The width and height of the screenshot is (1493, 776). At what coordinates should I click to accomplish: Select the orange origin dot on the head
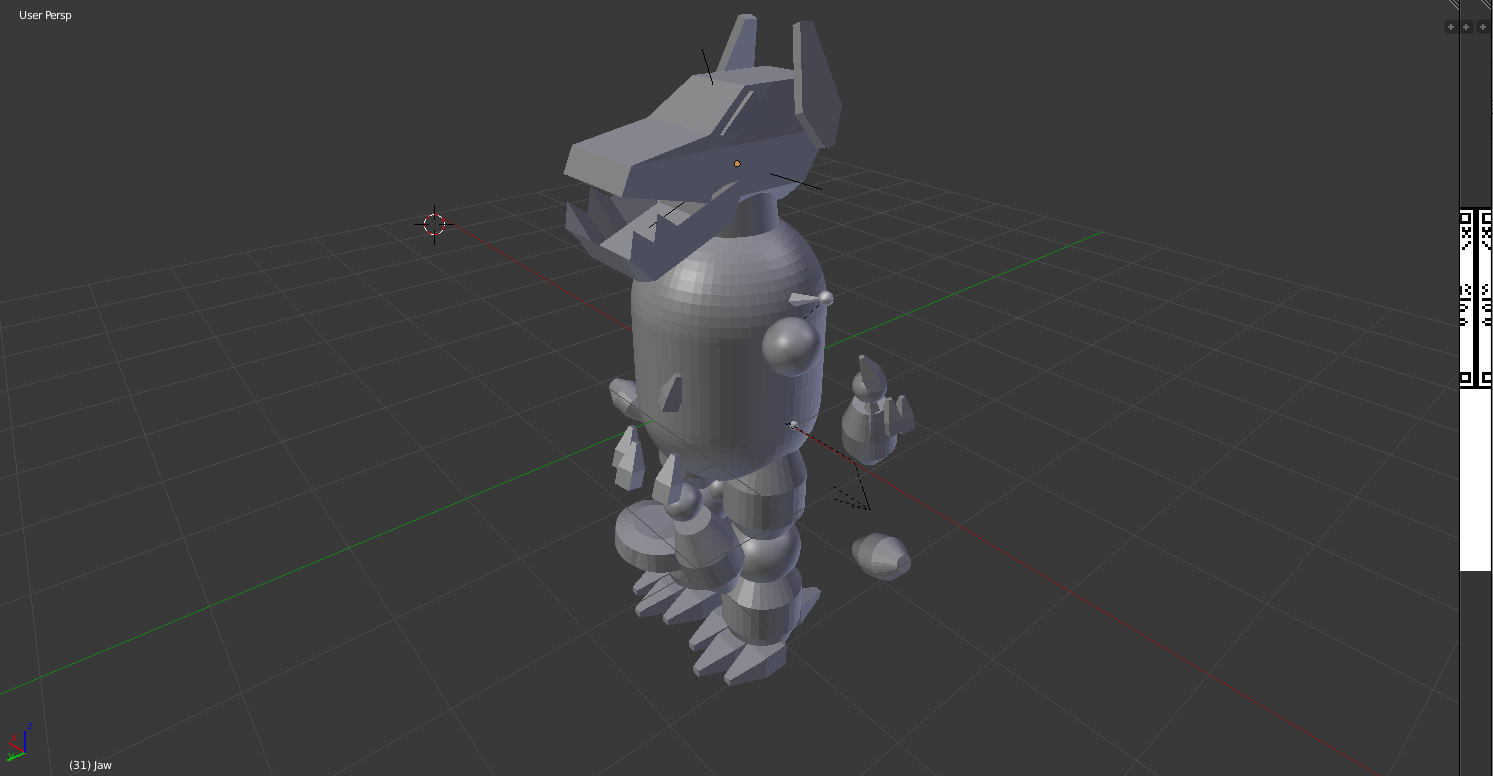[737, 163]
